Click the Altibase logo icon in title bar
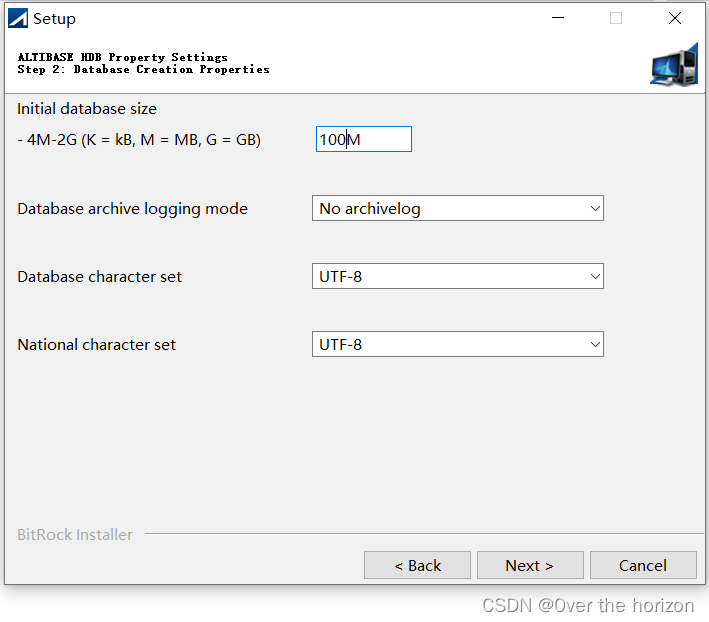 coord(18,19)
